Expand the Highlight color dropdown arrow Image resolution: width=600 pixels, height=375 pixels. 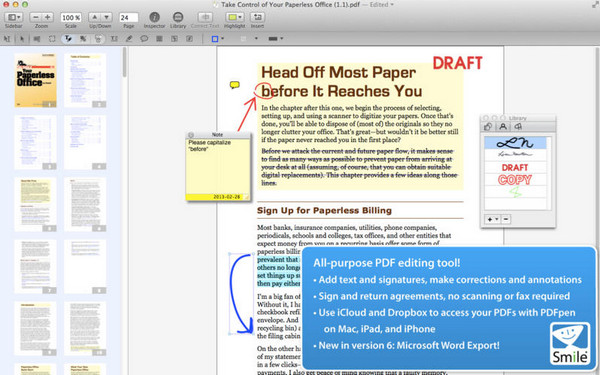click(x=240, y=17)
